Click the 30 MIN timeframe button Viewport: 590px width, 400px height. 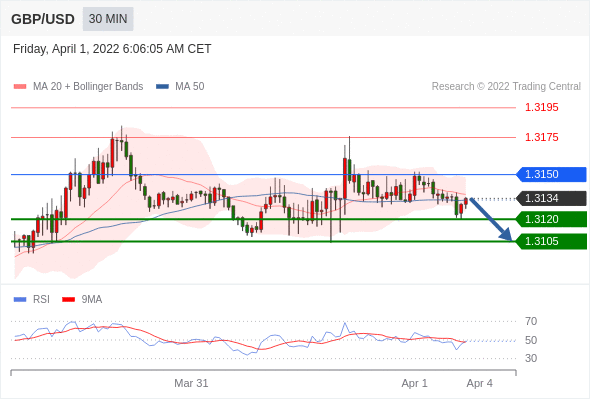(x=108, y=19)
